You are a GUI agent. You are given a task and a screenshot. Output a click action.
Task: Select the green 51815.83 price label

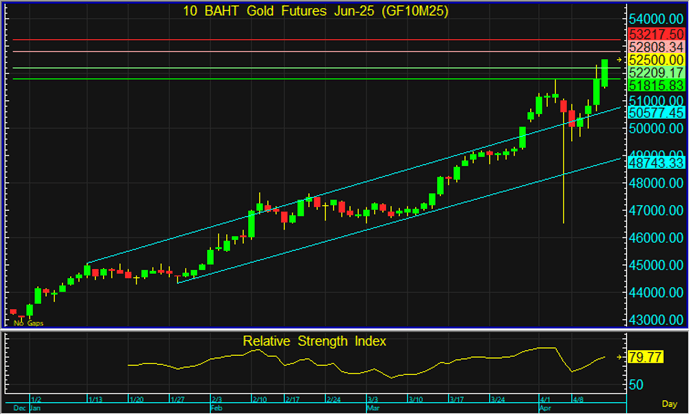pos(657,86)
